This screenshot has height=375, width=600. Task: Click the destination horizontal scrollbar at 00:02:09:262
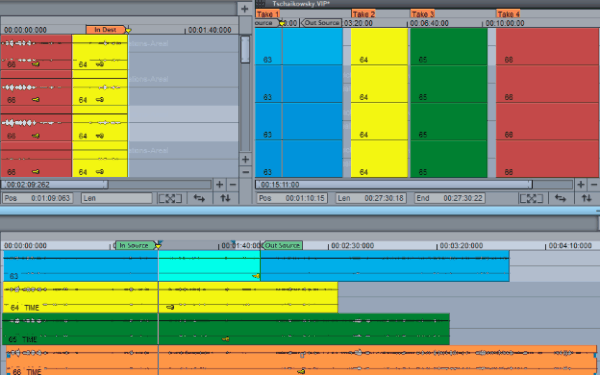pyautogui.click(x=54, y=185)
